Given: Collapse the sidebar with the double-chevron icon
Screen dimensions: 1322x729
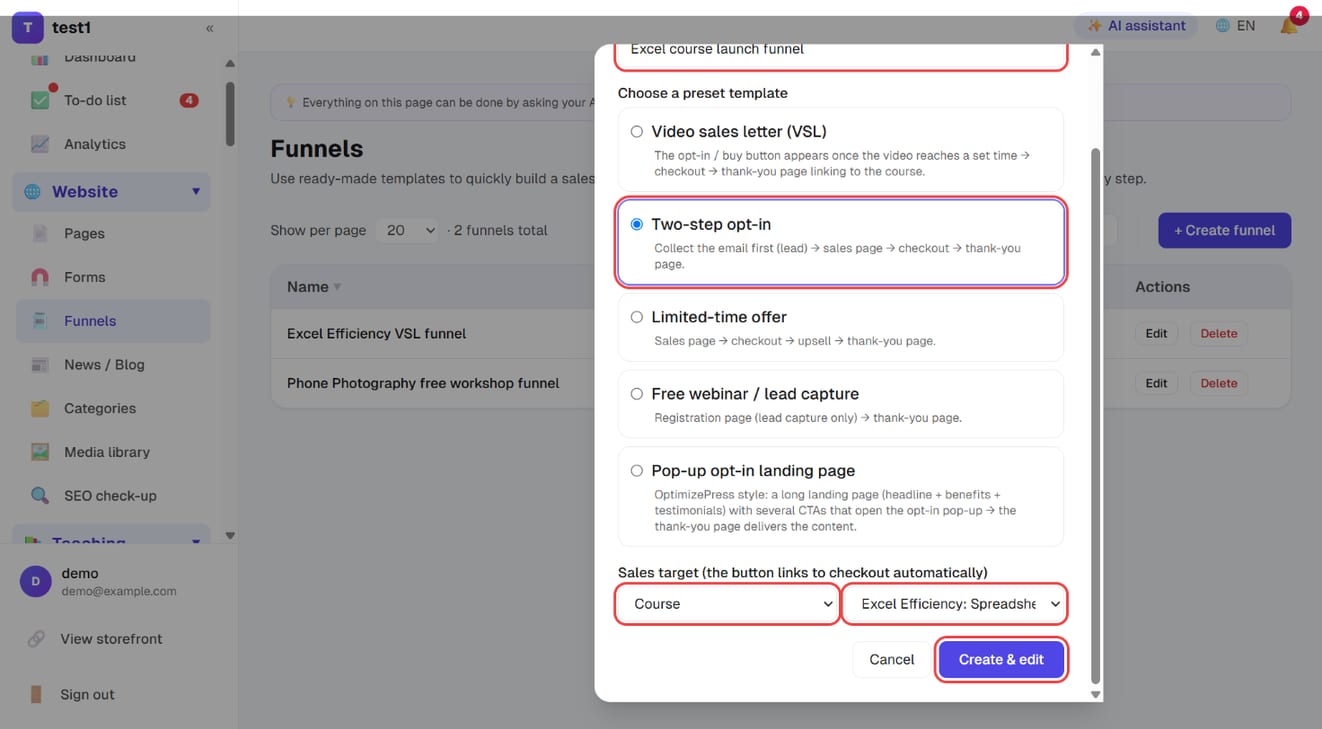Looking at the screenshot, I should tap(210, 28).
